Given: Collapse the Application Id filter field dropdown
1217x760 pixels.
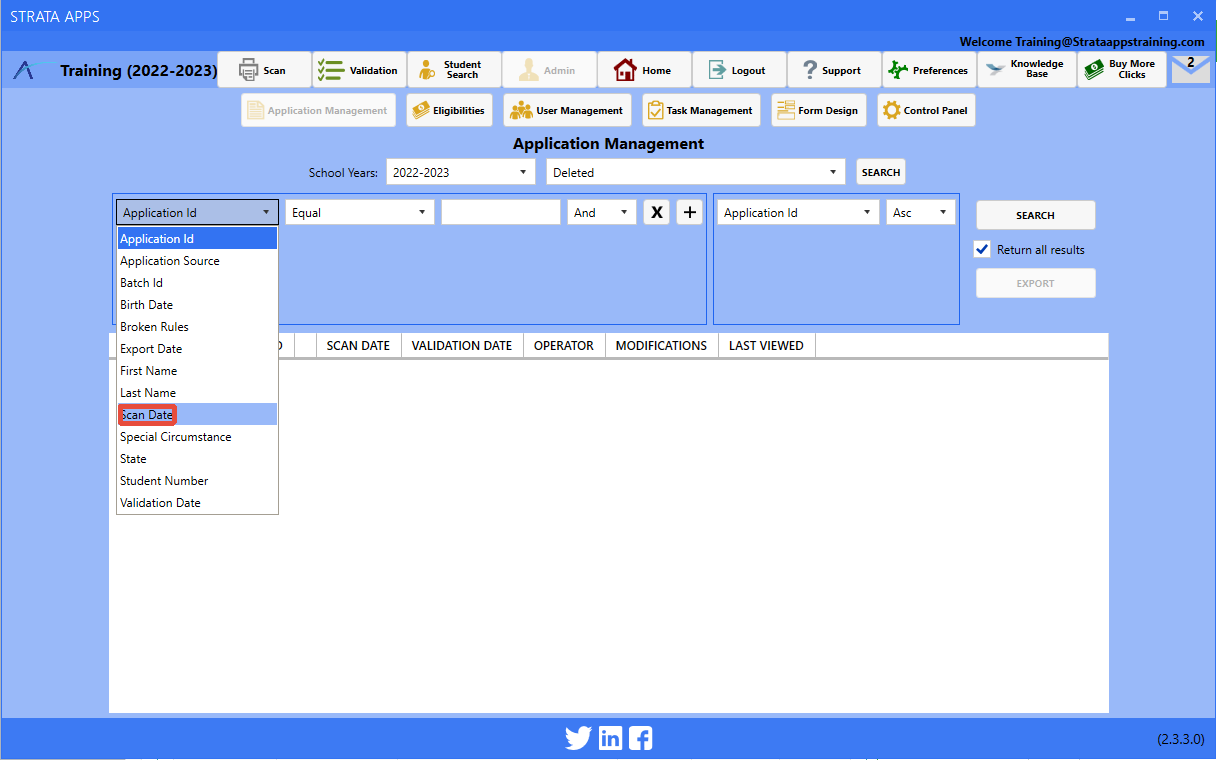Looking at the screenshot, I should click(197, 212).
